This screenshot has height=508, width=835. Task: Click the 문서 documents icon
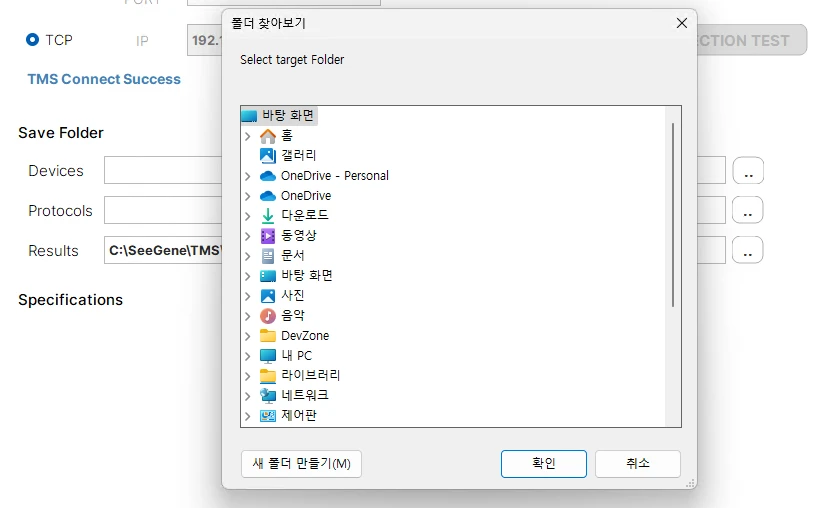(268, 256)
